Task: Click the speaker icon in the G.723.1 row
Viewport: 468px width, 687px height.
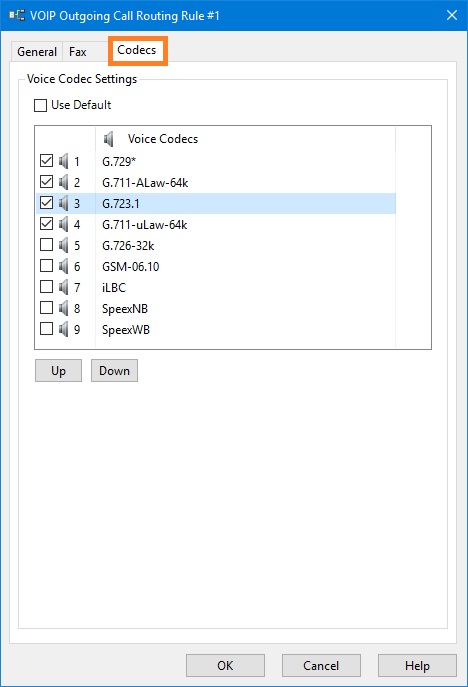Action: click(64, 203)
